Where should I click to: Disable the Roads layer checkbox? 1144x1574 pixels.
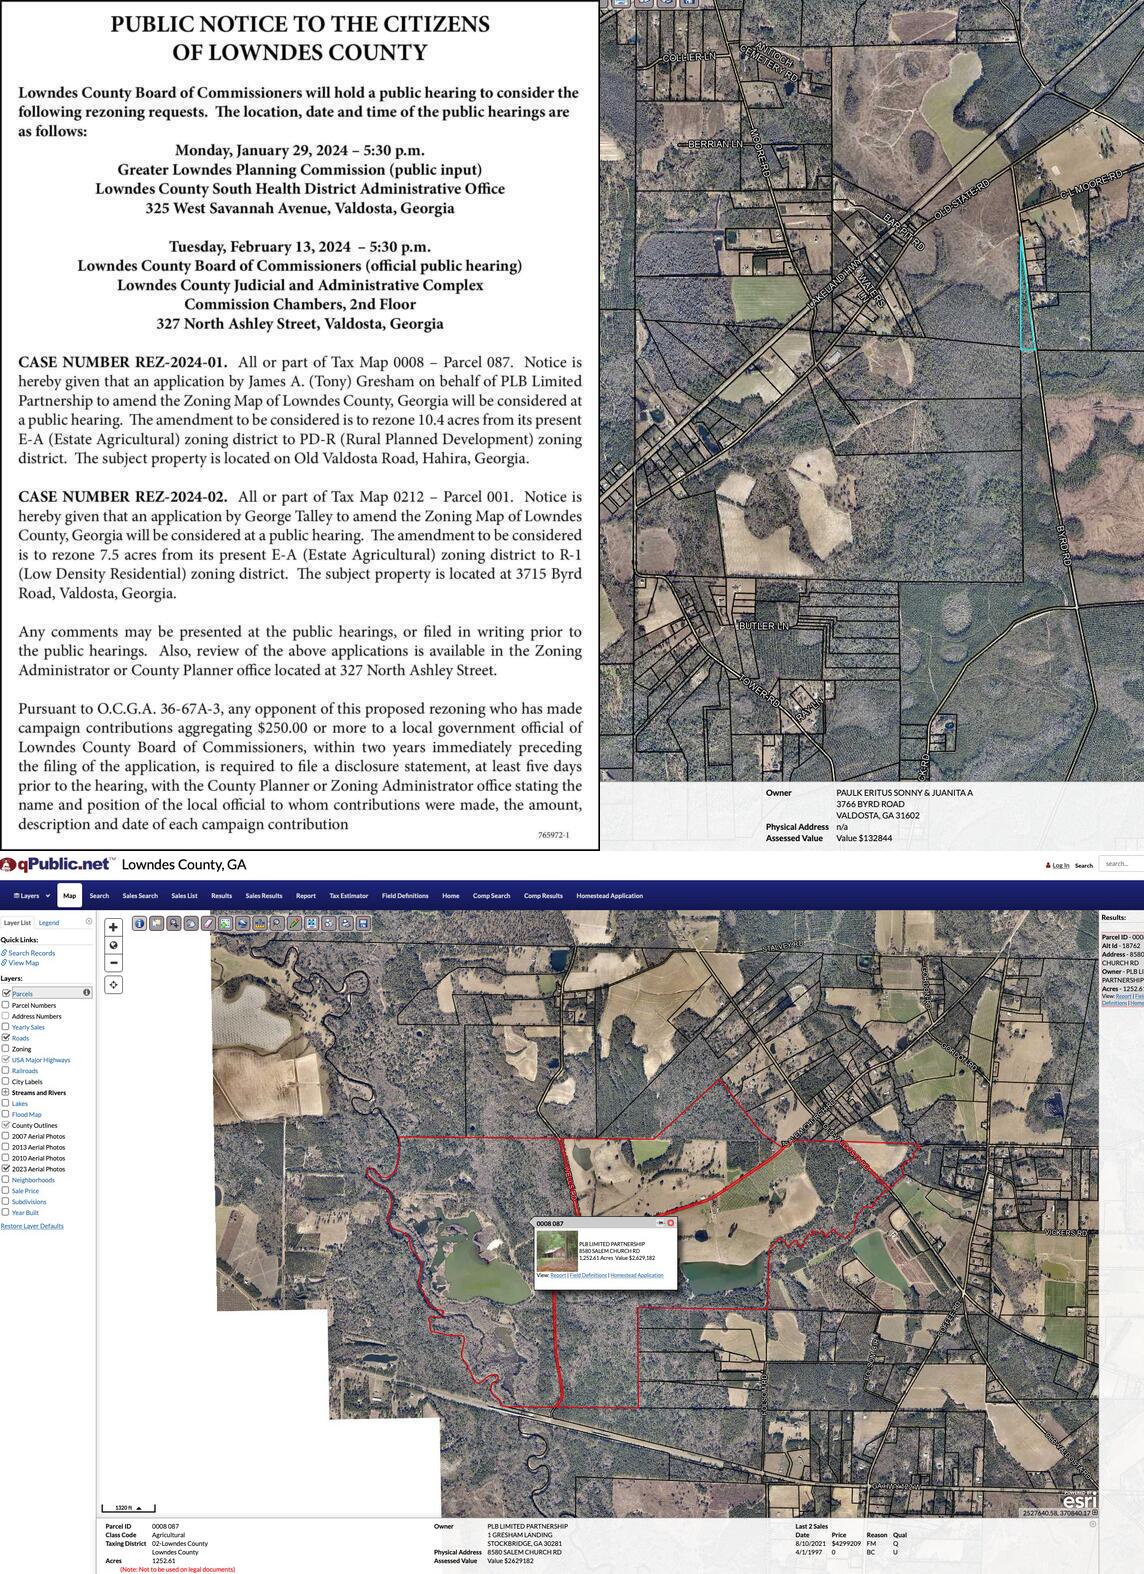6,1038
